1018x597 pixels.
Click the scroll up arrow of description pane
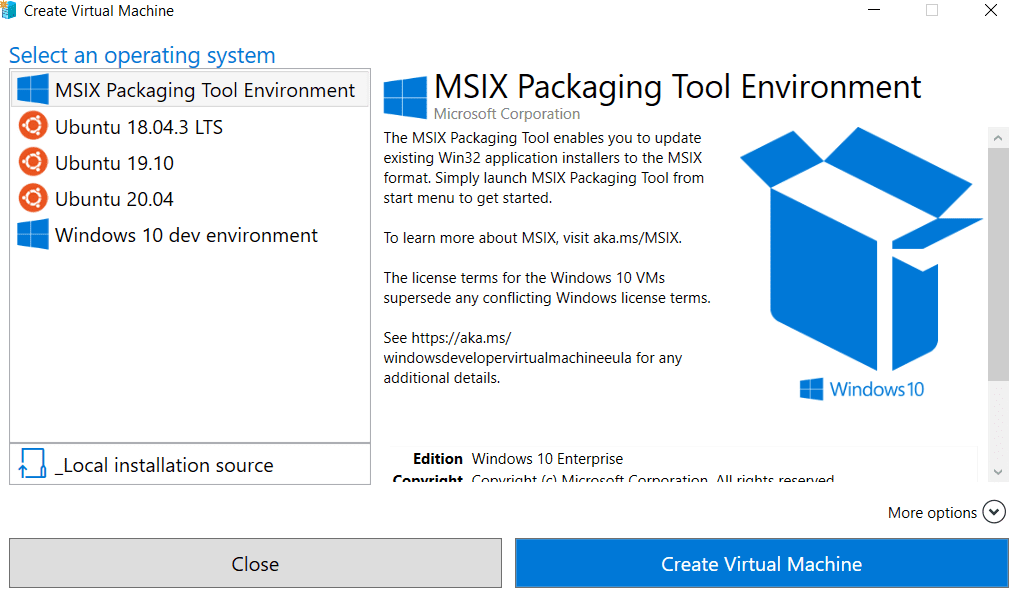pos(998,138)
